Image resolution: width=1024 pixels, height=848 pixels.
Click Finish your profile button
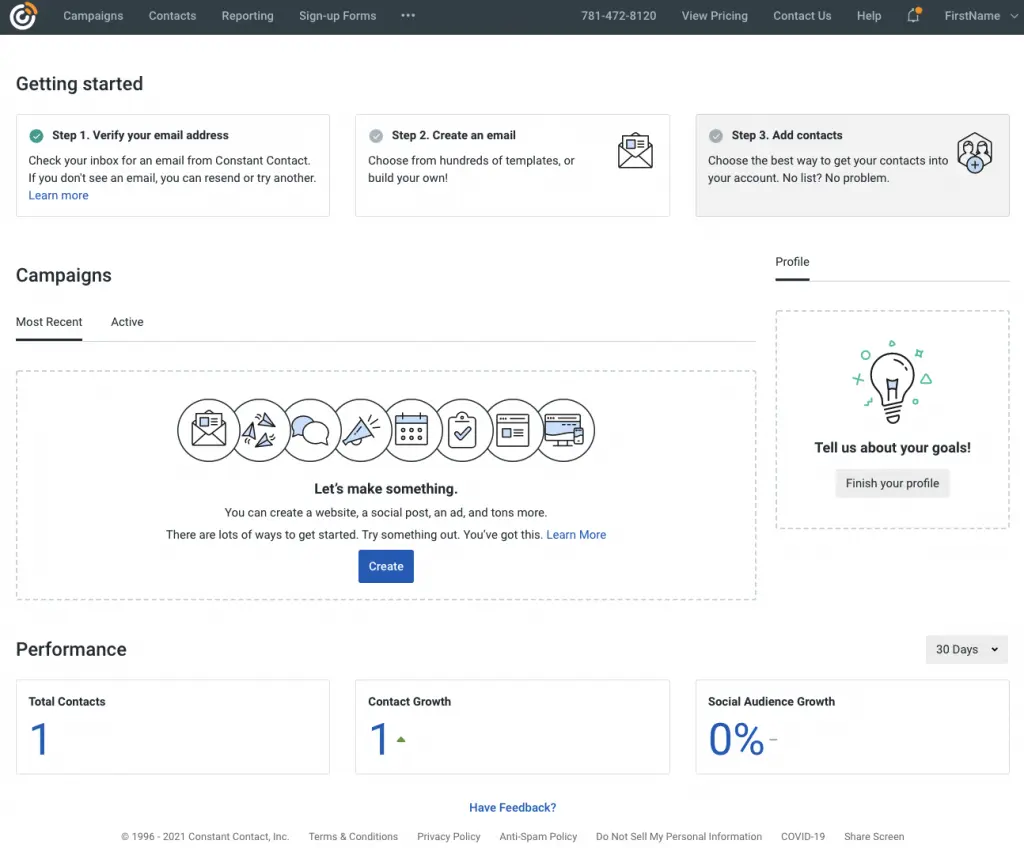point(892,483)
